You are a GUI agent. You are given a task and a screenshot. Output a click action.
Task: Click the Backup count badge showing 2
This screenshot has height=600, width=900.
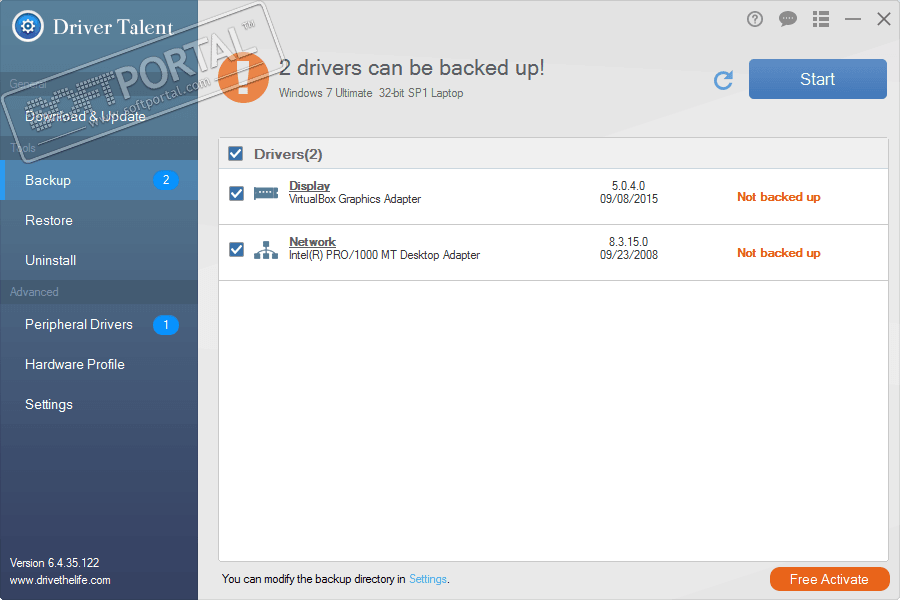[x=166, y=180]
